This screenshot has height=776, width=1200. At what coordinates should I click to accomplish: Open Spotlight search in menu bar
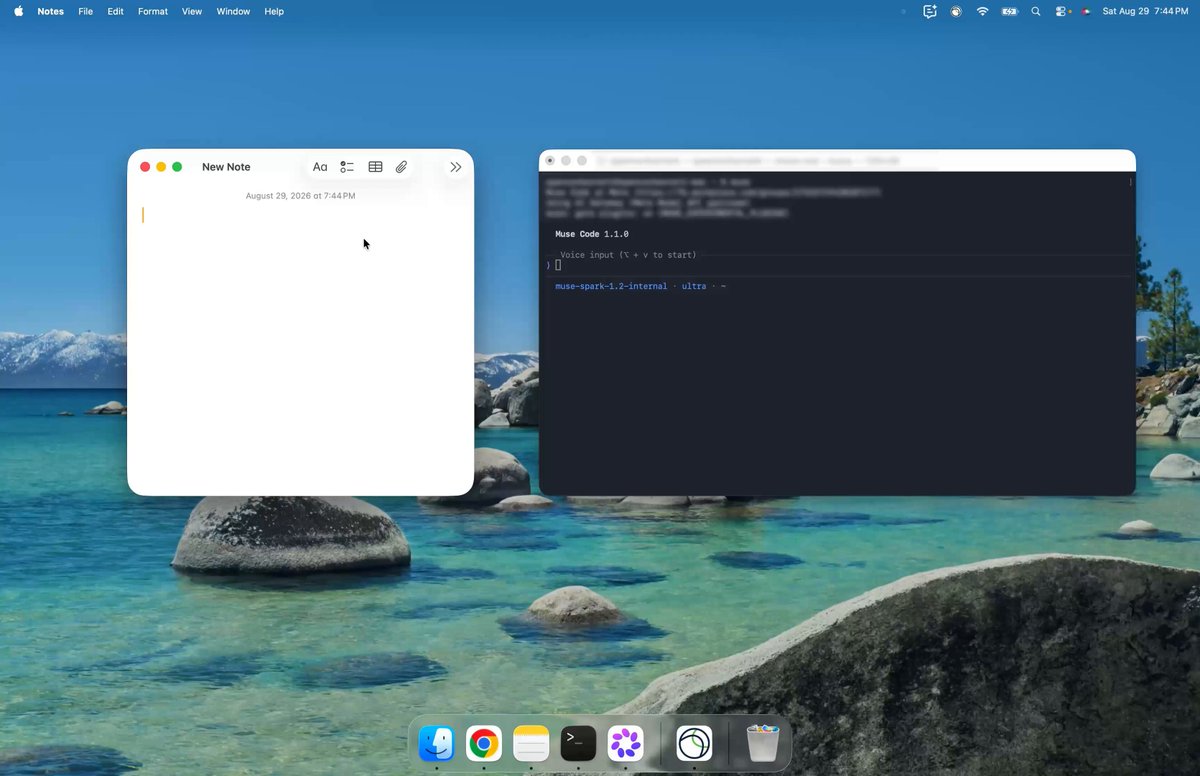pyautogui.click(x=1036, y=11)
